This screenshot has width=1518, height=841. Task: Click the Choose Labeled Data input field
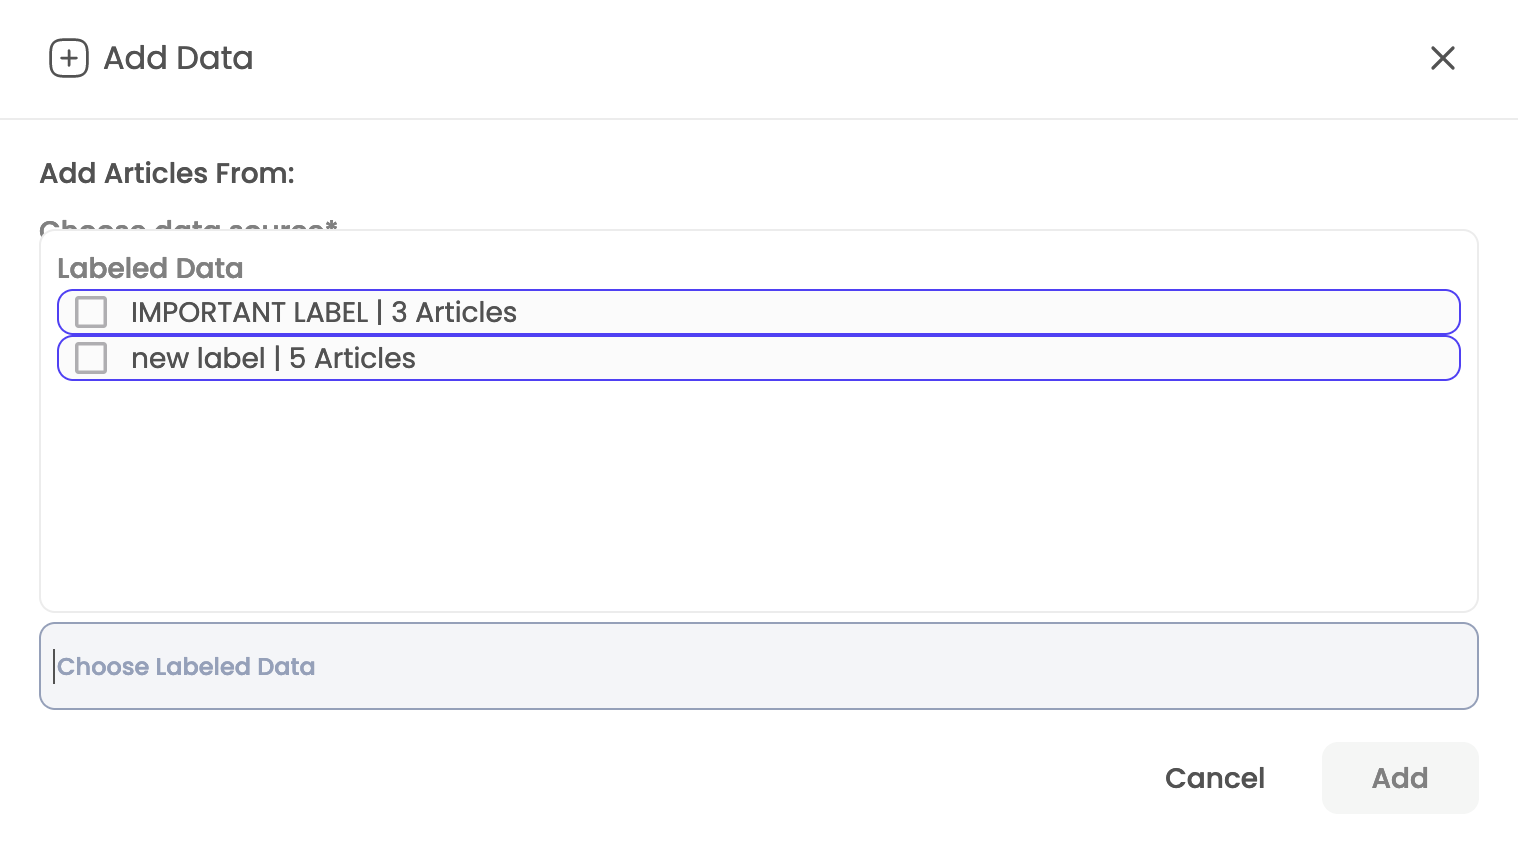pos(758,665)
